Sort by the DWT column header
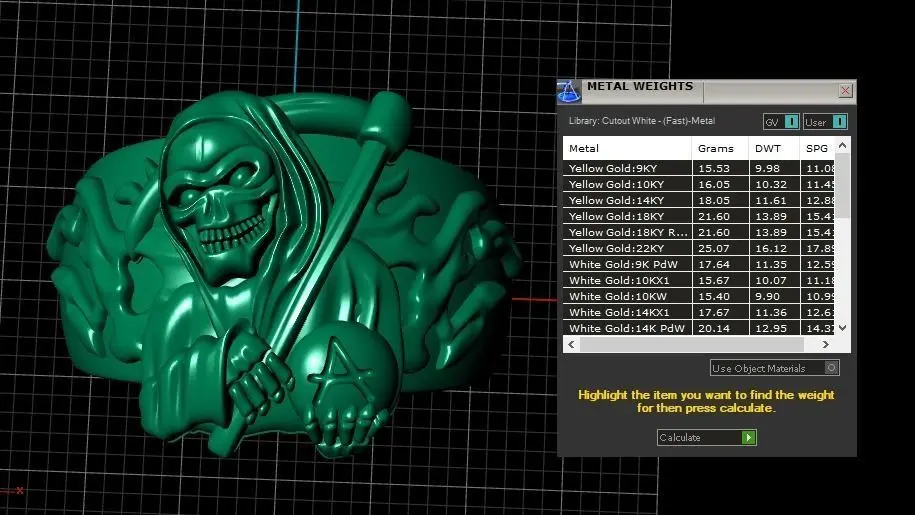This screenshot has height=515, width=915. coord(774,148)
